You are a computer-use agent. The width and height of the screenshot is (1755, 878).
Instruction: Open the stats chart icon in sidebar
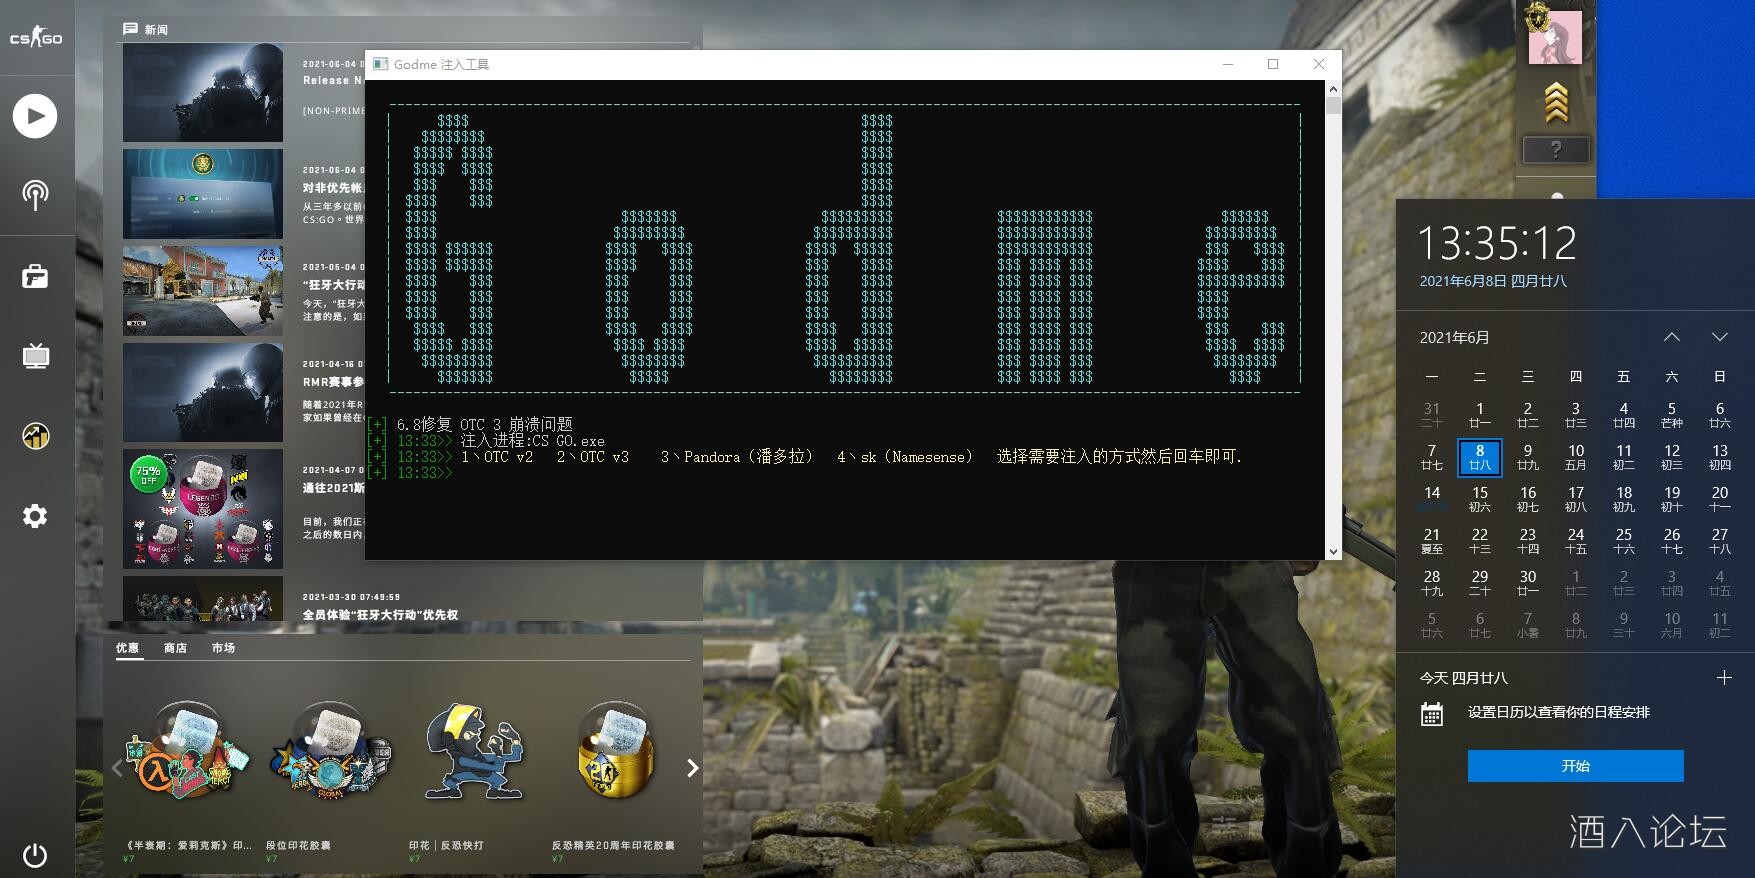[x=35, y=436]
